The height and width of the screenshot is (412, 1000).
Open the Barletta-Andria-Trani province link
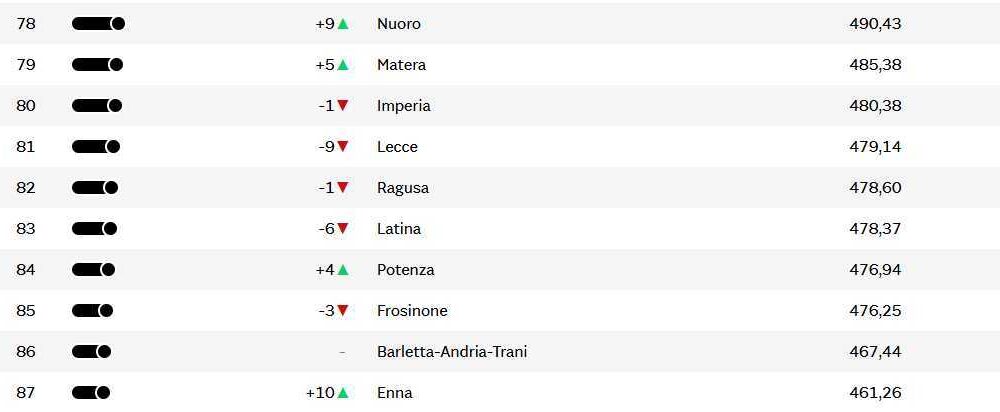tap(452, 352)
